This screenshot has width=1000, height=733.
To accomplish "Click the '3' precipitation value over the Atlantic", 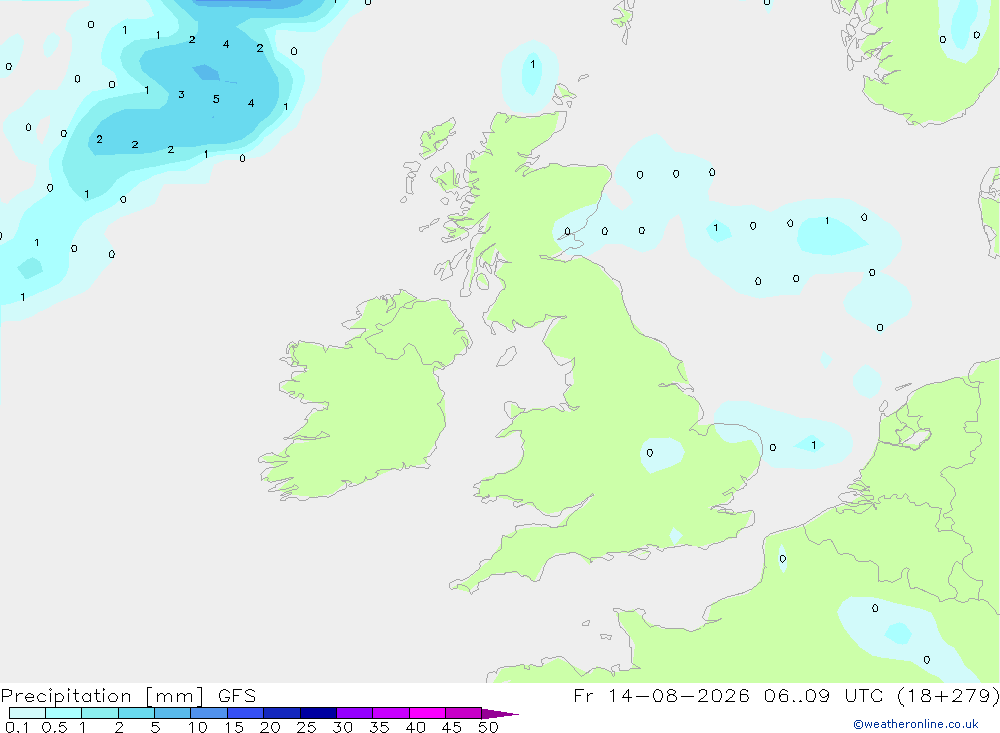I will click(x=181, y=94).
